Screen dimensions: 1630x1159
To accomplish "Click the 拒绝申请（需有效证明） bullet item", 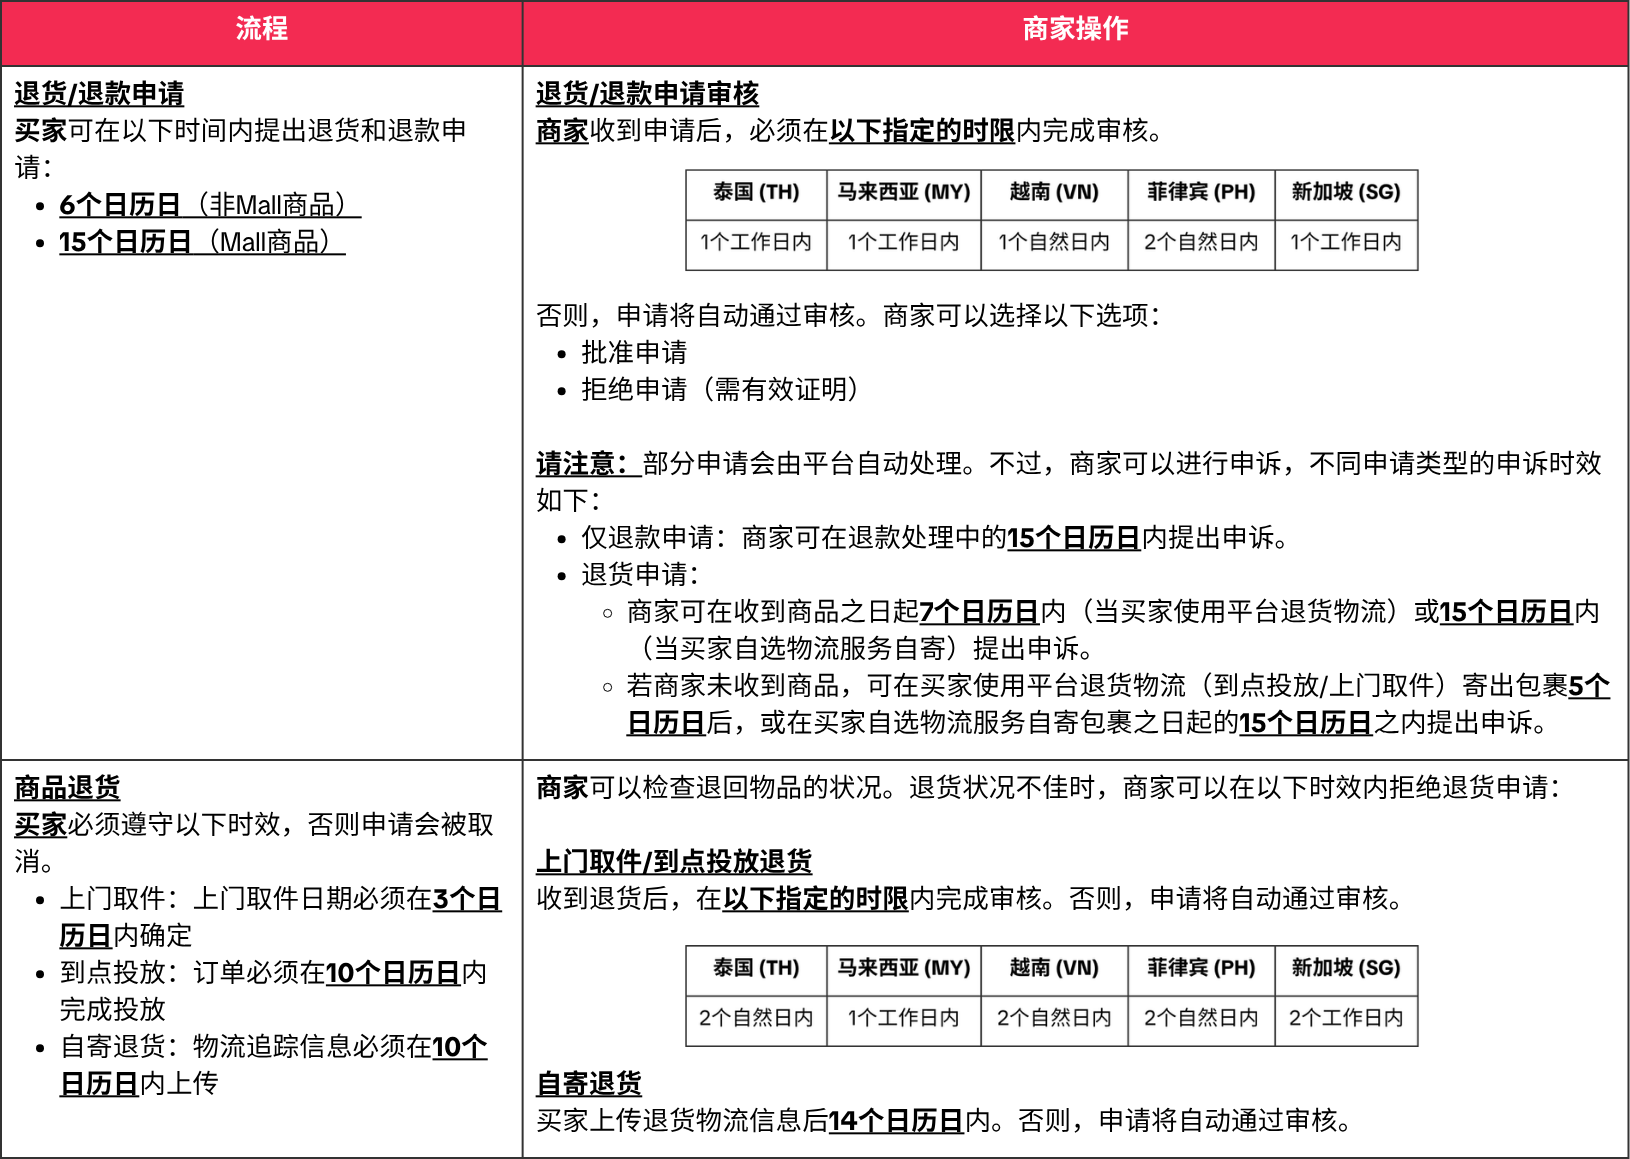I will click(721, 390).
